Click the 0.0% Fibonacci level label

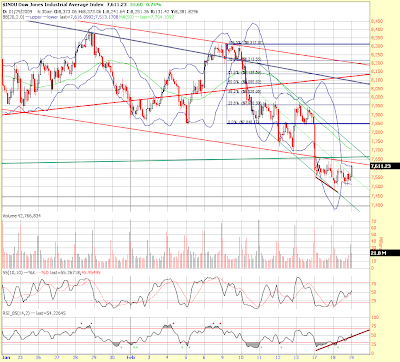click(x=243, y=122)
